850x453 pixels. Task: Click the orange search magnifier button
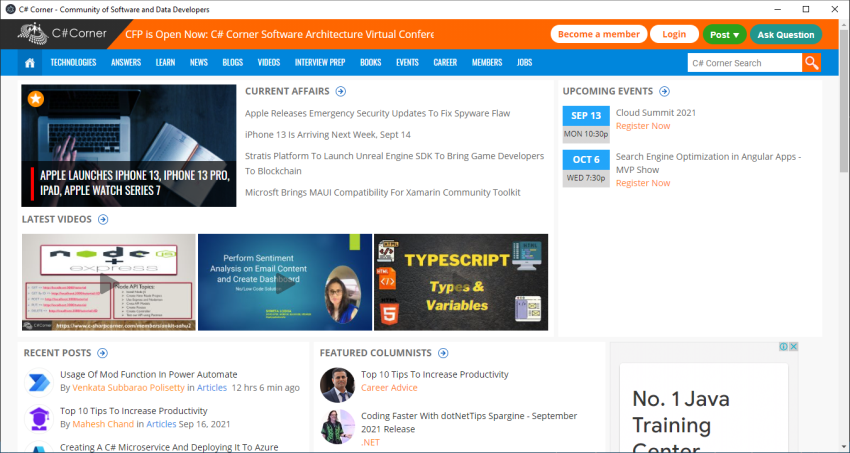[812, 63]
